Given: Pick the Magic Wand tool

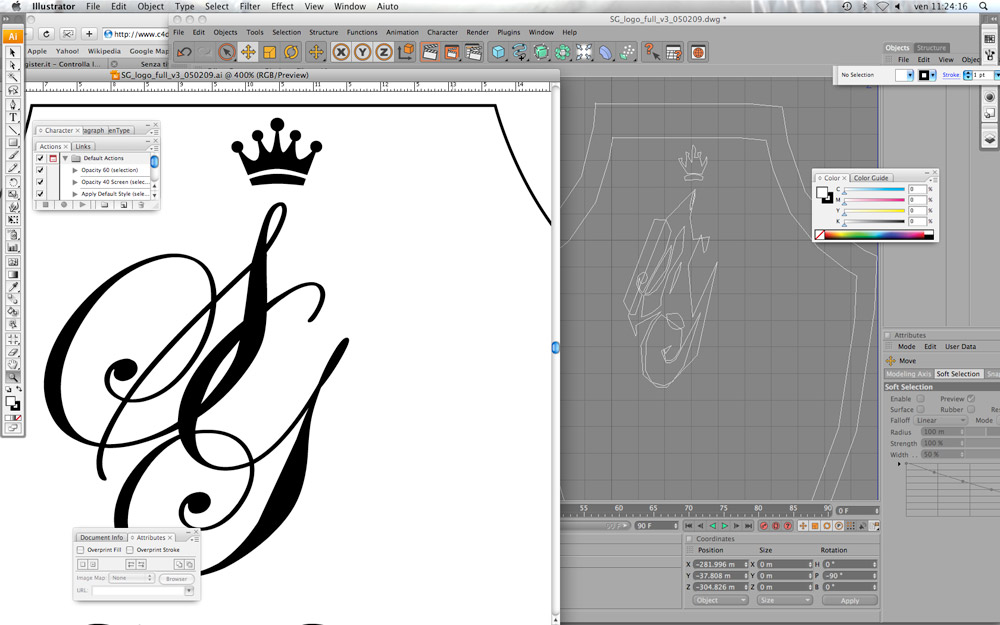Looking at the screenshot, I should (x=13, y=78).
